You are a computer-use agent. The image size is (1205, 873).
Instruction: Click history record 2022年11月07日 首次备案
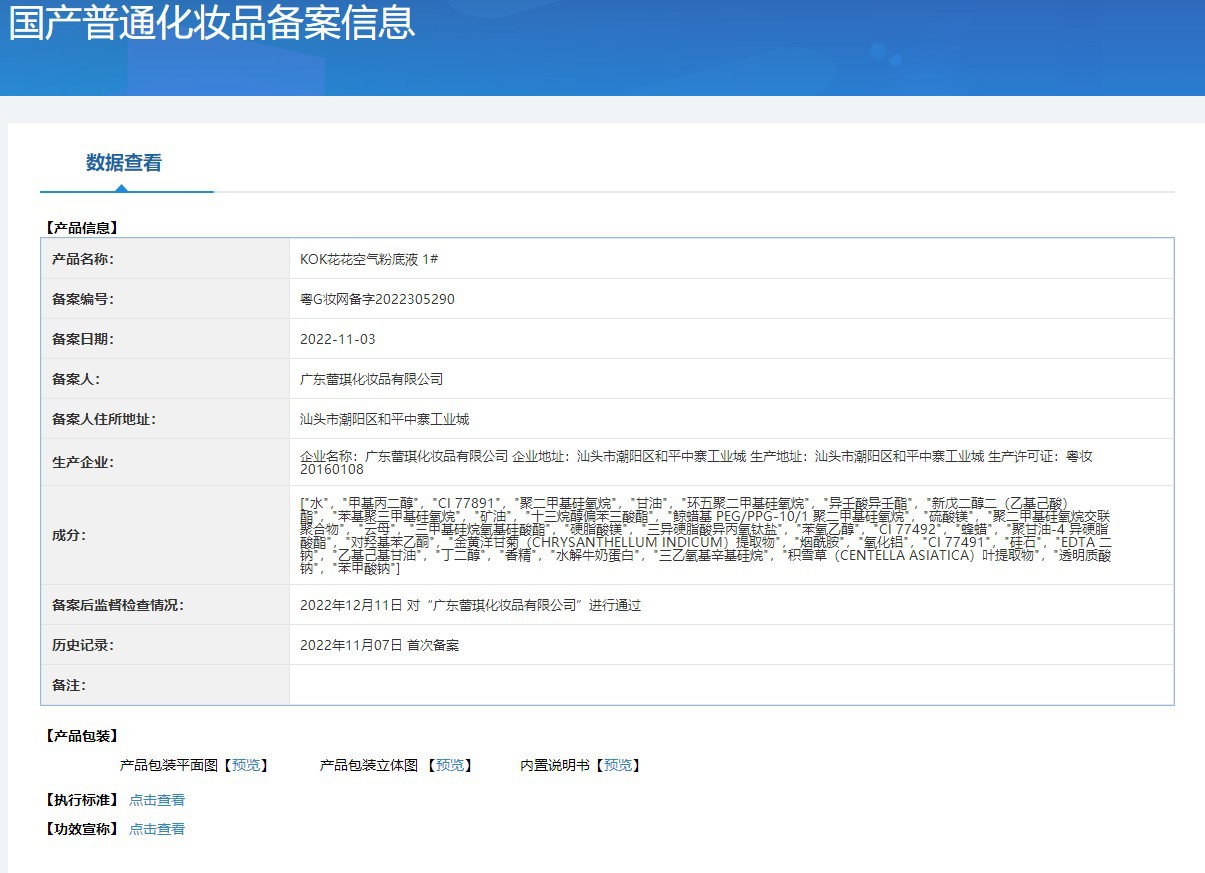(379, 645)
